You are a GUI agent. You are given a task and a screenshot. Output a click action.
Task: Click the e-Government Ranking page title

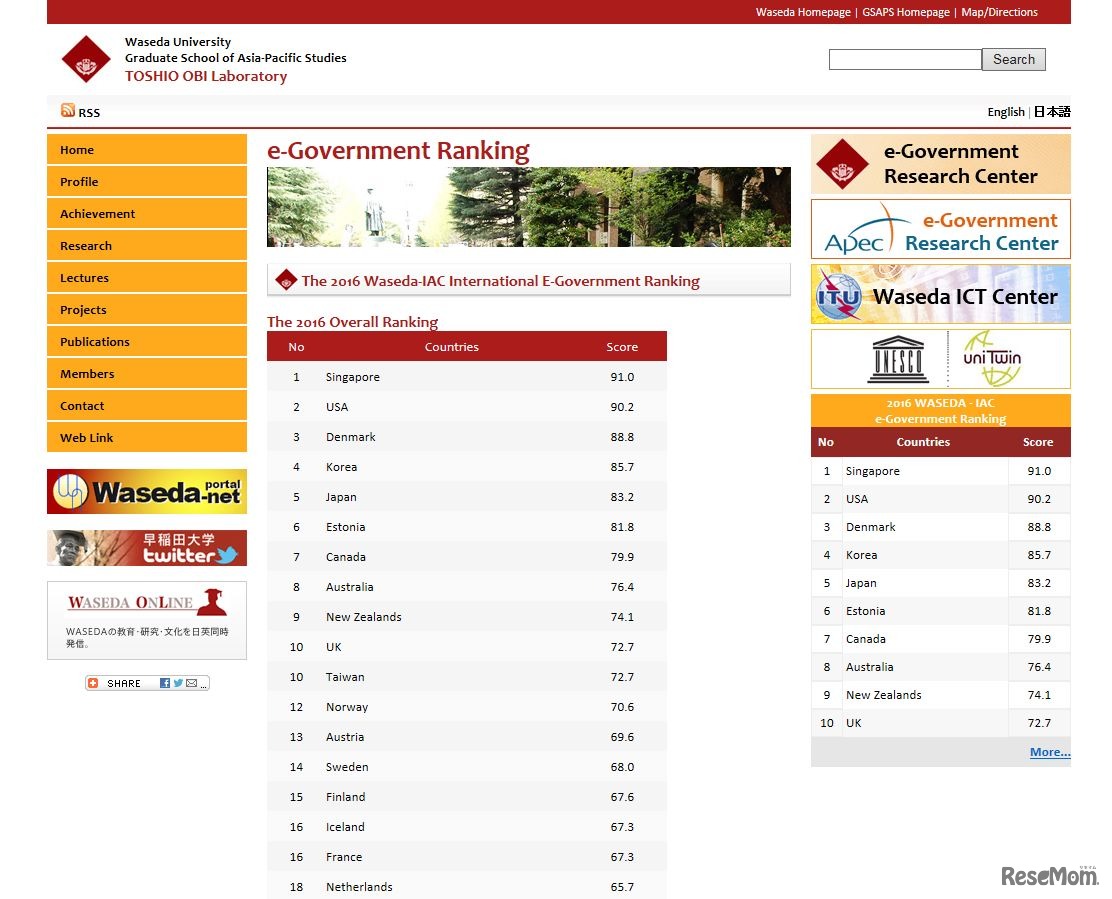coord(398,150)
